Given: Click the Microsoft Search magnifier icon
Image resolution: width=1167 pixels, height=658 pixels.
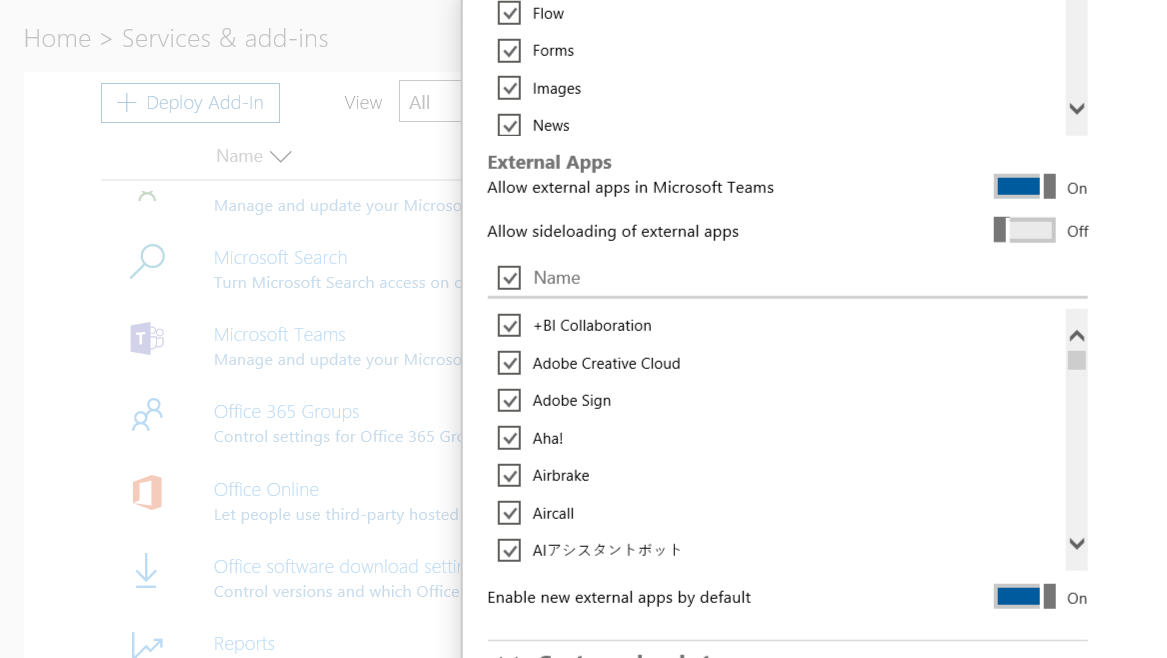Looking at the screenshot, I should [147, 262].
